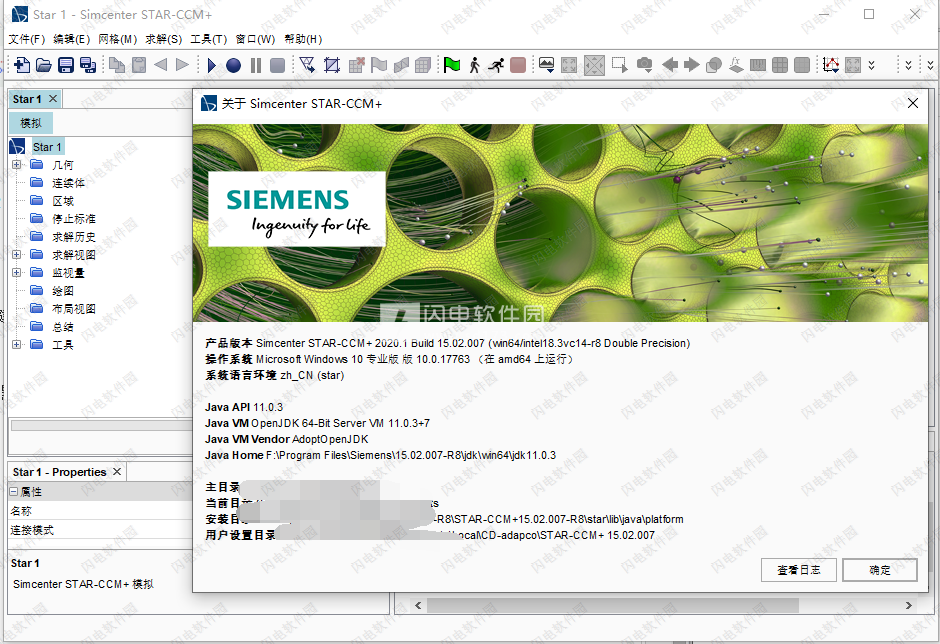Click the 查看日志 button
The width and height of the screenshot is (940, 644).
point(799,570)
